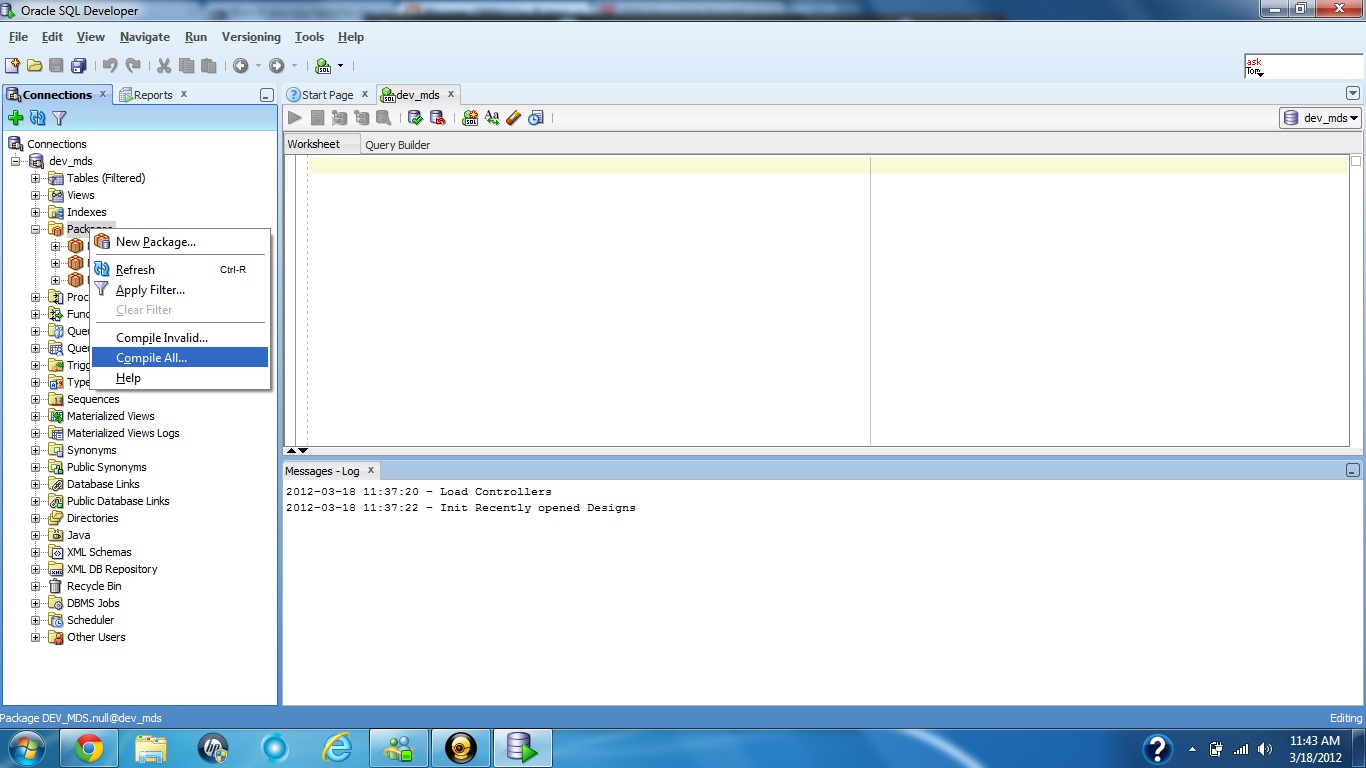Select the Other Users tree item

pyautogui.click(x=96, y=637)
